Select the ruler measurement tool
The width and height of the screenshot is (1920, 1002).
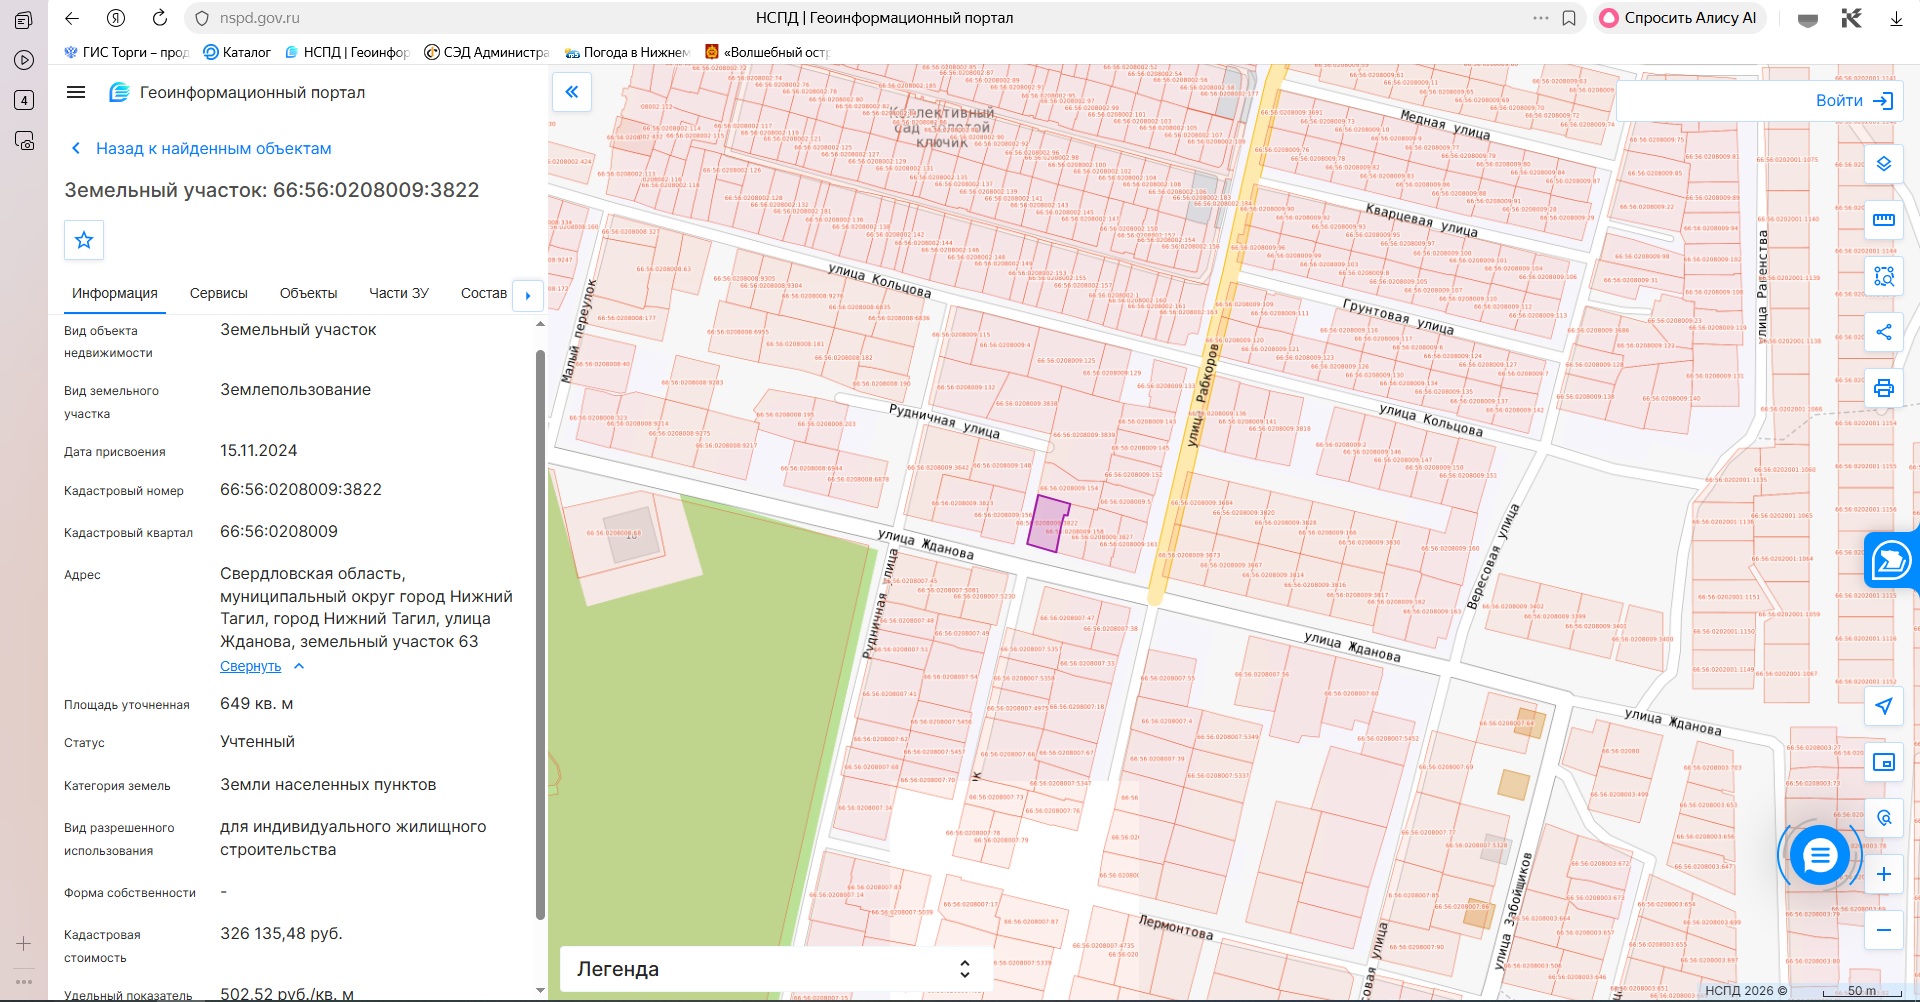(x=1883, y=220)
